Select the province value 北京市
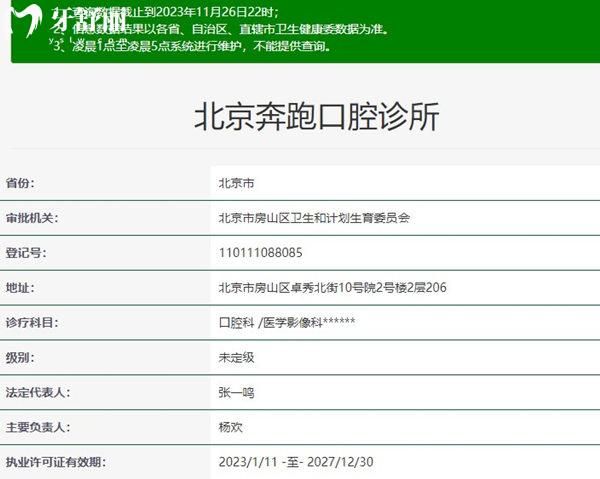Viewport: 600px width, 479px height. coord(236,183)
